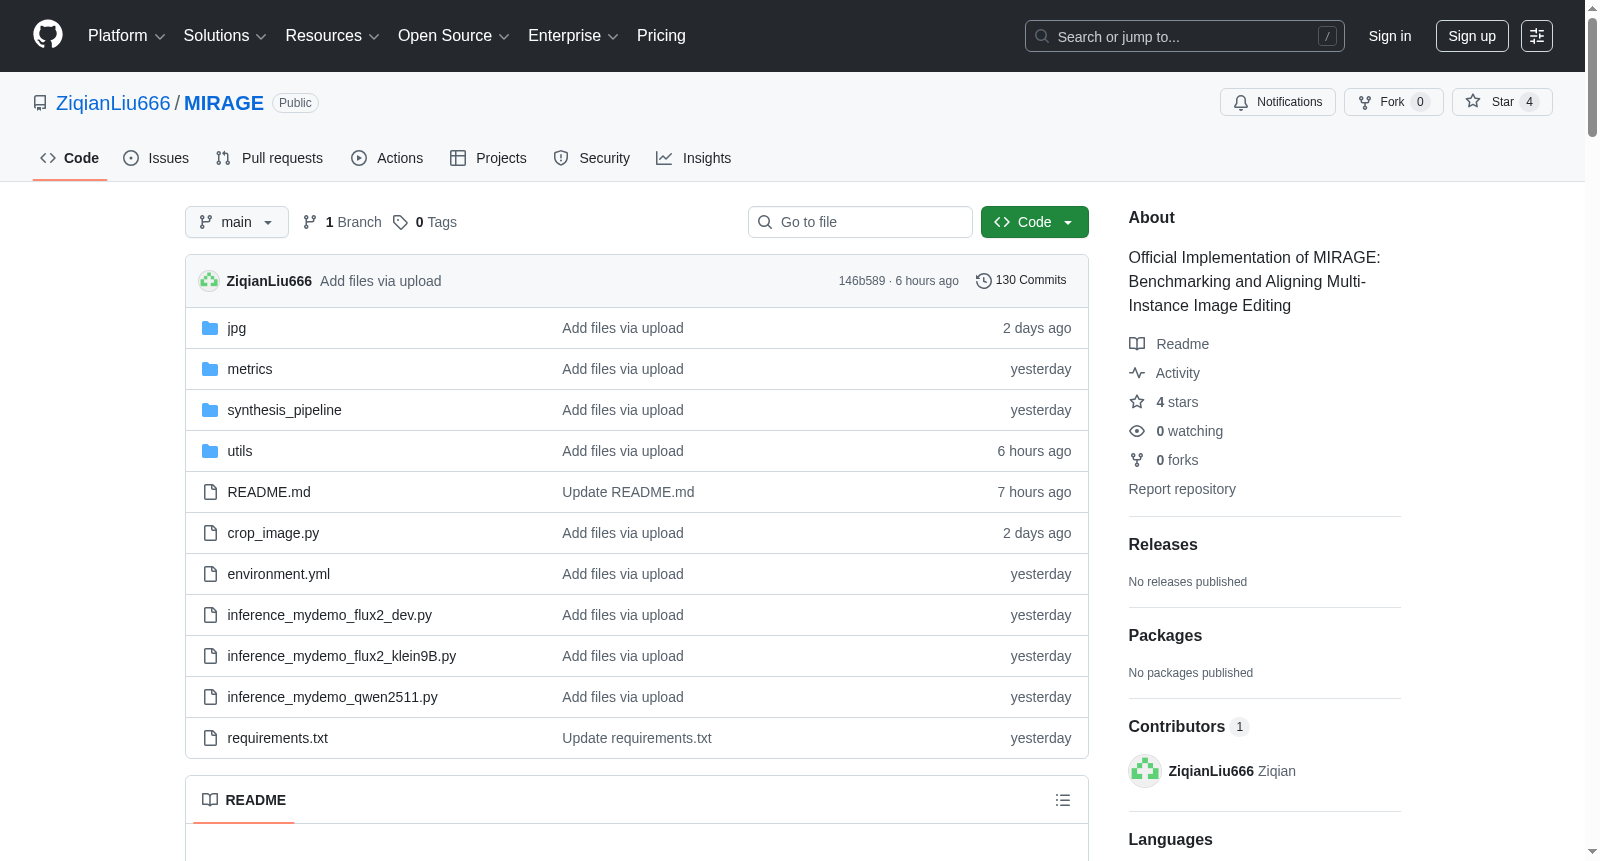Open the Pricing link
The image size is (1600, 861).
[x=661, y=36]
